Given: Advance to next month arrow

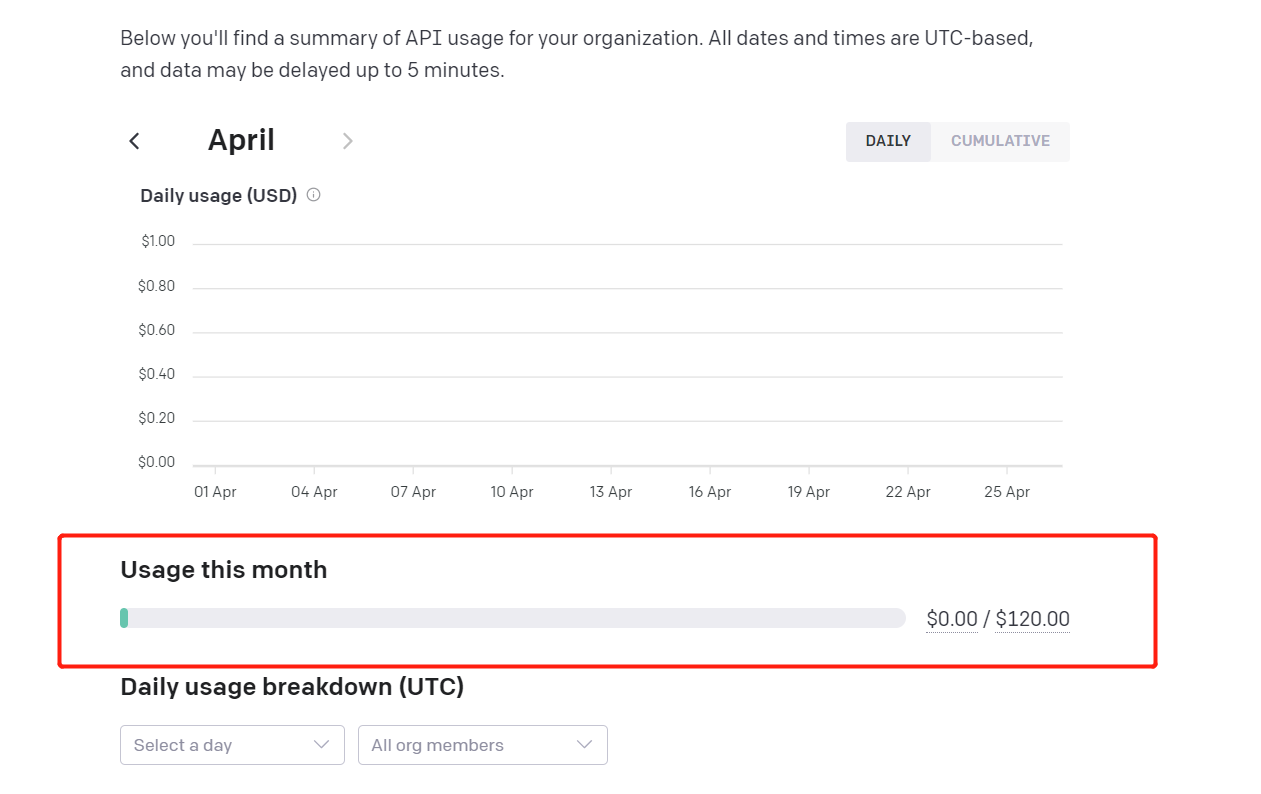Looking at the screenshot, I should click(348, 141).
